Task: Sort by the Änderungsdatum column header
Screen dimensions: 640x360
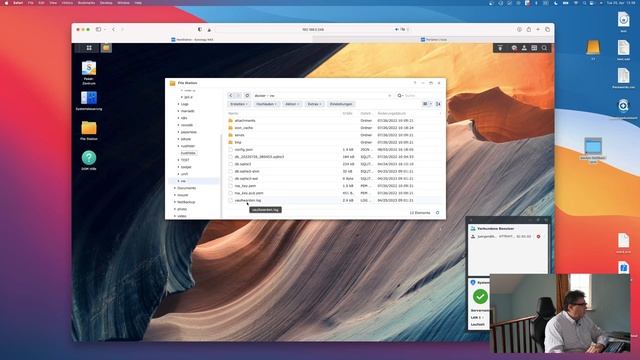Action: [x=391, y=113]
